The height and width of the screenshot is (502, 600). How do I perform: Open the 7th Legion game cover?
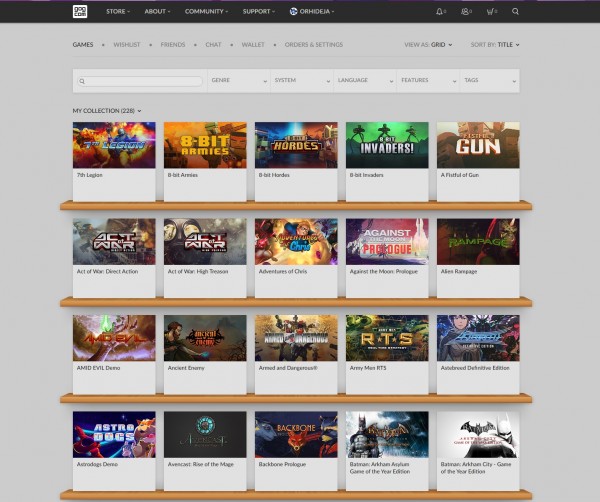click(114, 145)
